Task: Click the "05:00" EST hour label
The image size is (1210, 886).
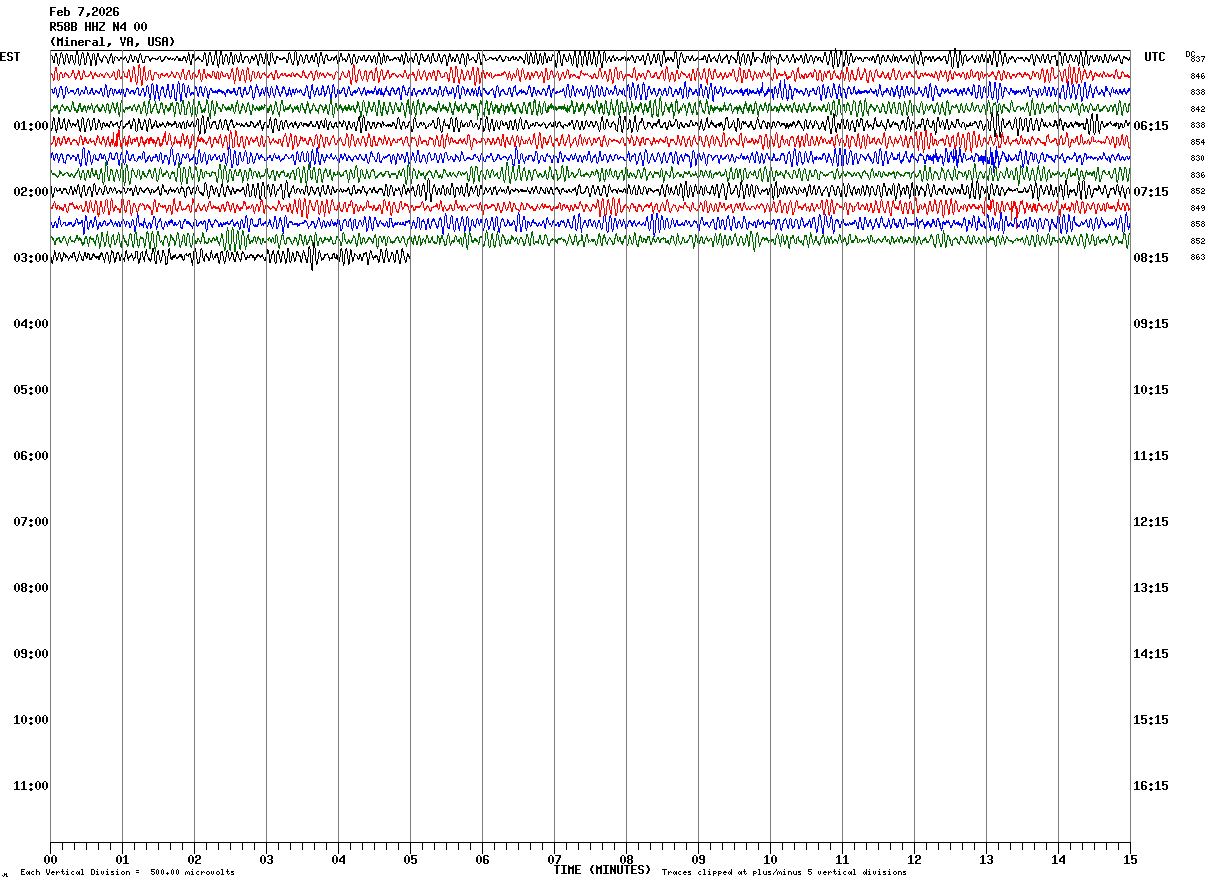Action: [31, 390]
